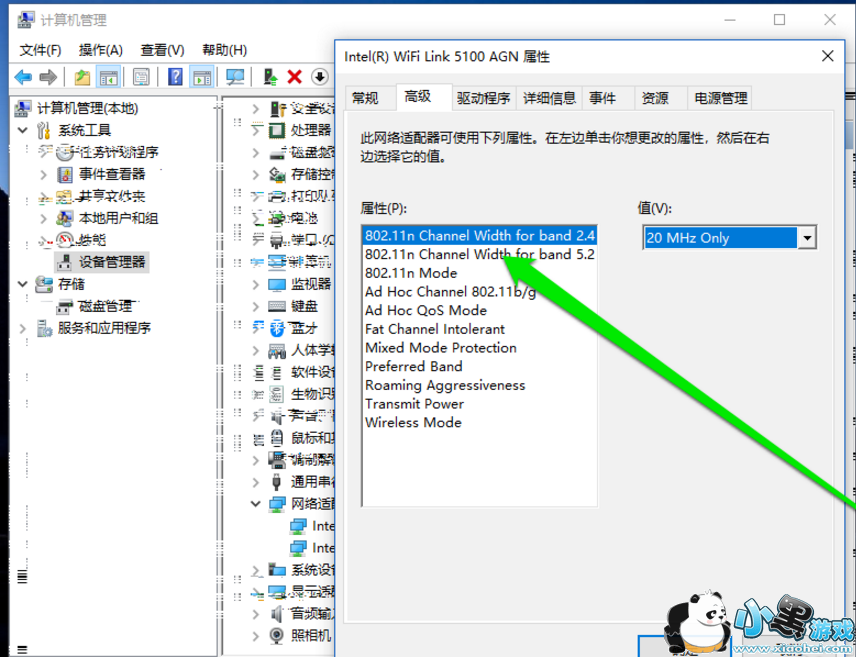Toggle the Show/Hide action pane icon
Image resolution: width=856 pixels, height=657 pixels.
[x=201, y=77]
